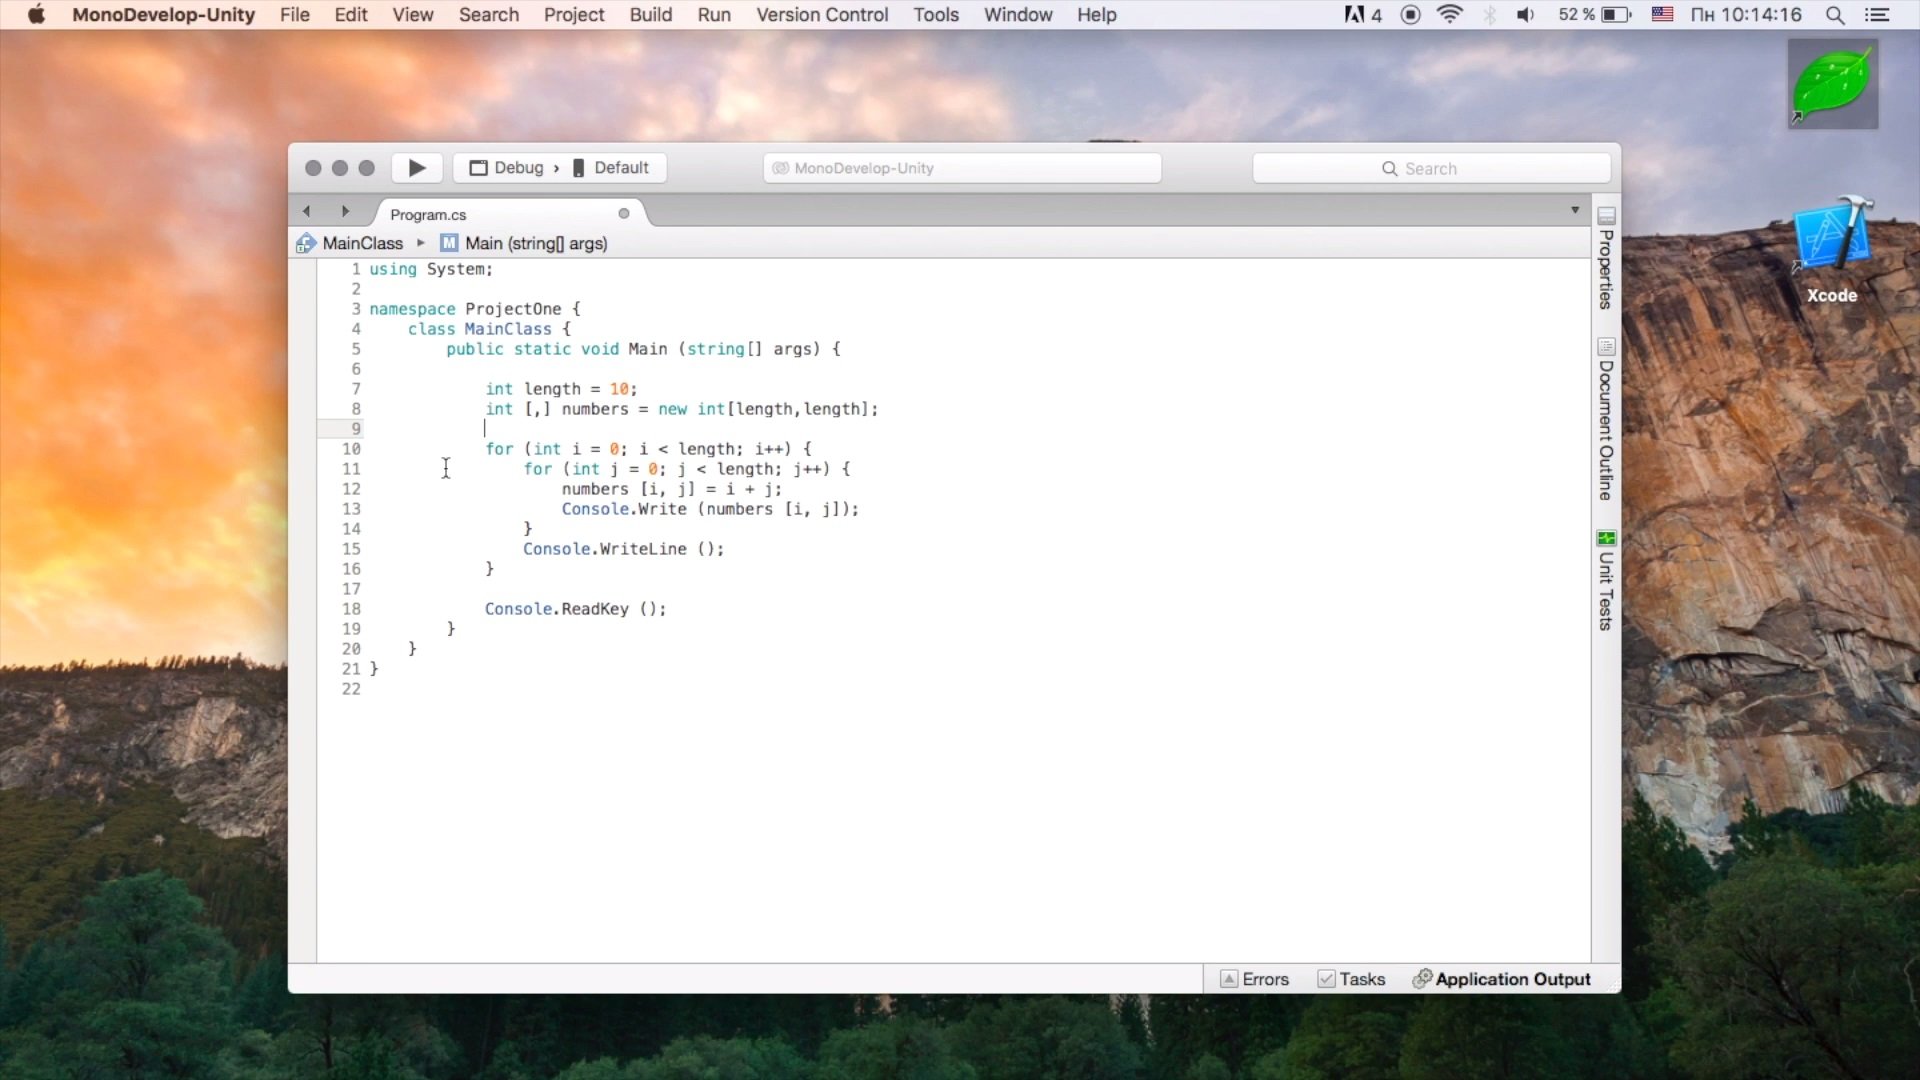Click the Wi-Fi status icon
This screenshot has width=1920, height=1080.
tap(1449, 15)
